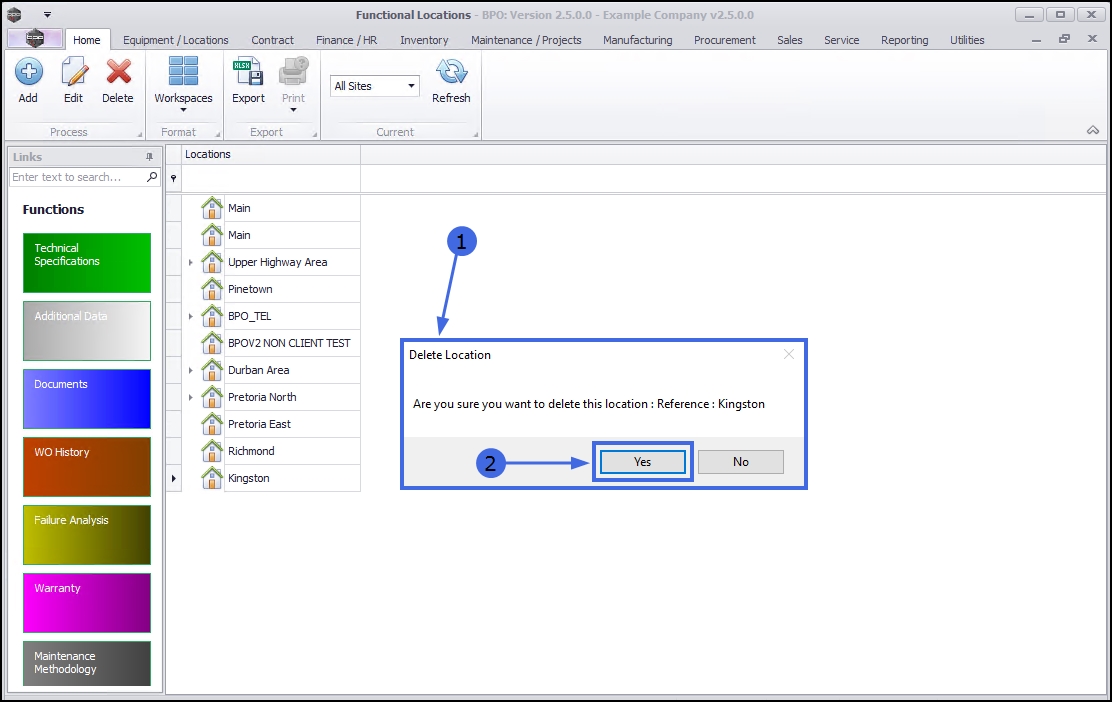The image size is (1112, 702).
Task: Expand the Upper Highway Area node
Action: 190,262
